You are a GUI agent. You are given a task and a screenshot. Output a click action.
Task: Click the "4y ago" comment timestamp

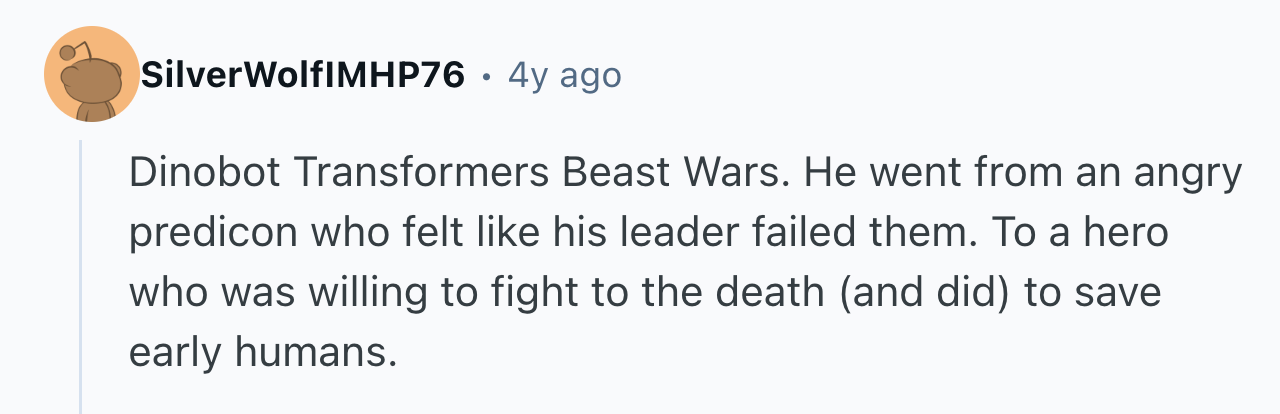pyautogui.click(x=564, y=75)
